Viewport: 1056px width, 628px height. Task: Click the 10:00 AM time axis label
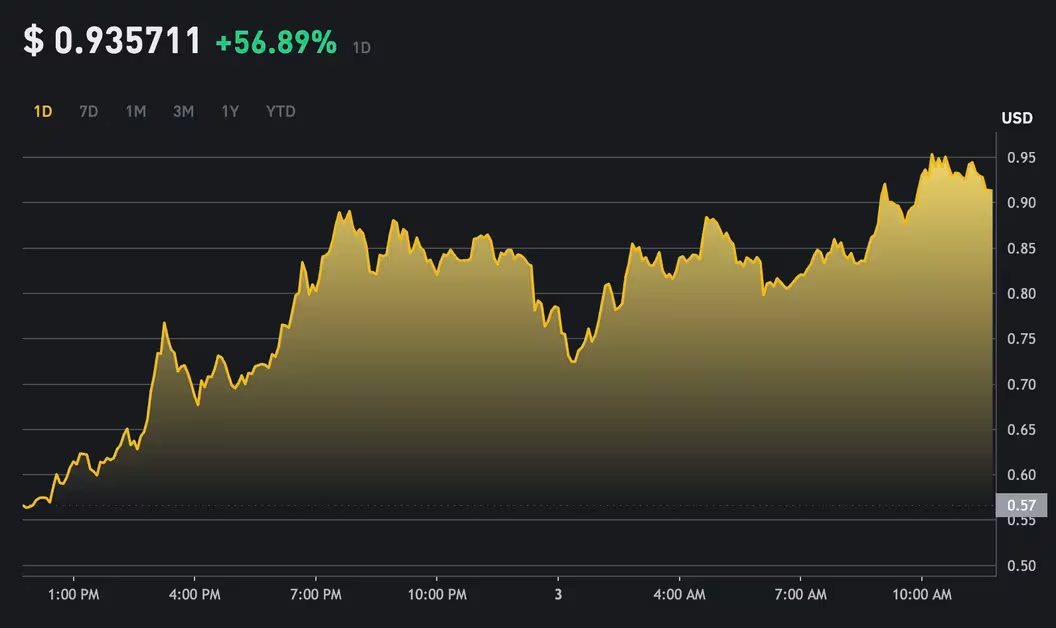[921, 595]
